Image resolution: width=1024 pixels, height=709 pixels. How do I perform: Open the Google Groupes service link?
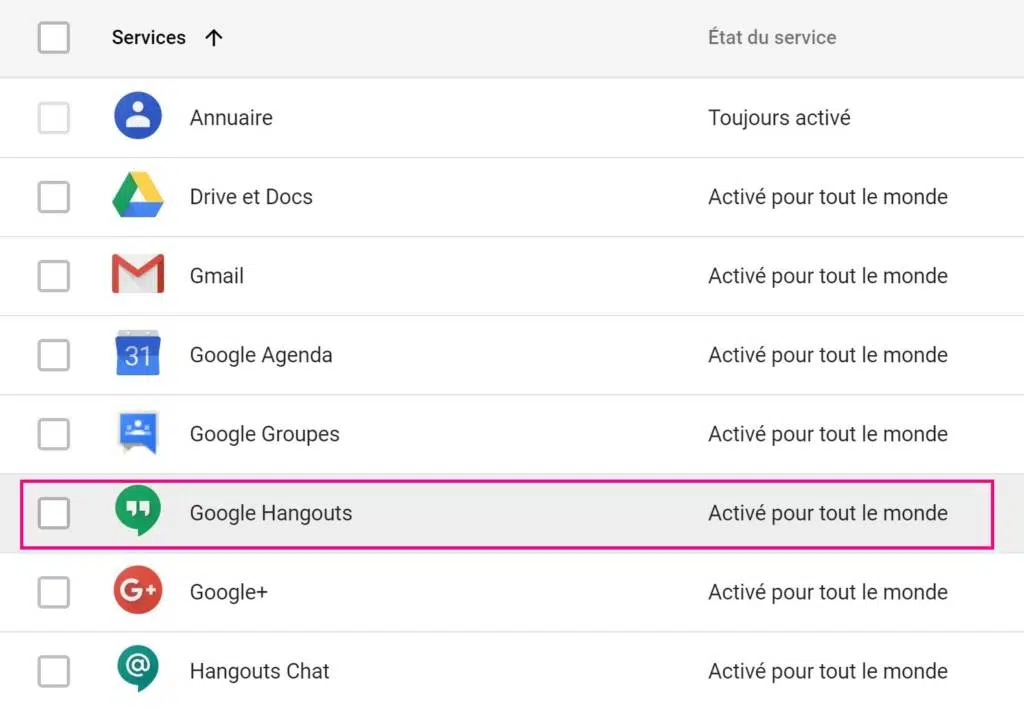click(x=264, y=434)
